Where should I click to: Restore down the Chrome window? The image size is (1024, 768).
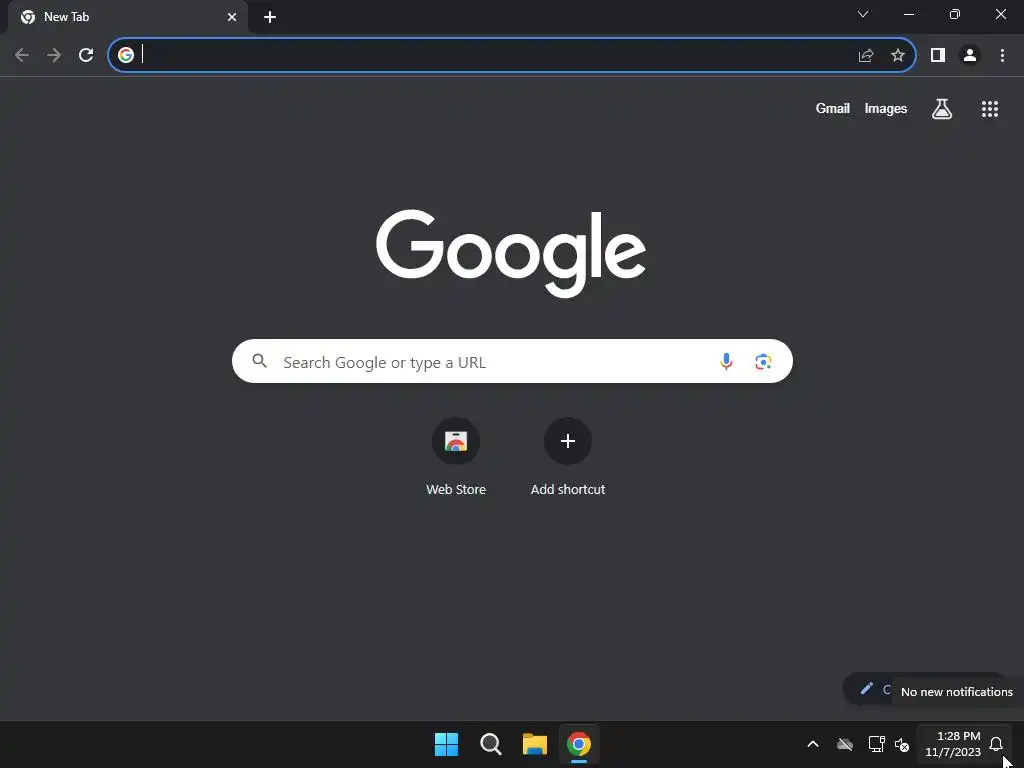(x=955, y=14)
